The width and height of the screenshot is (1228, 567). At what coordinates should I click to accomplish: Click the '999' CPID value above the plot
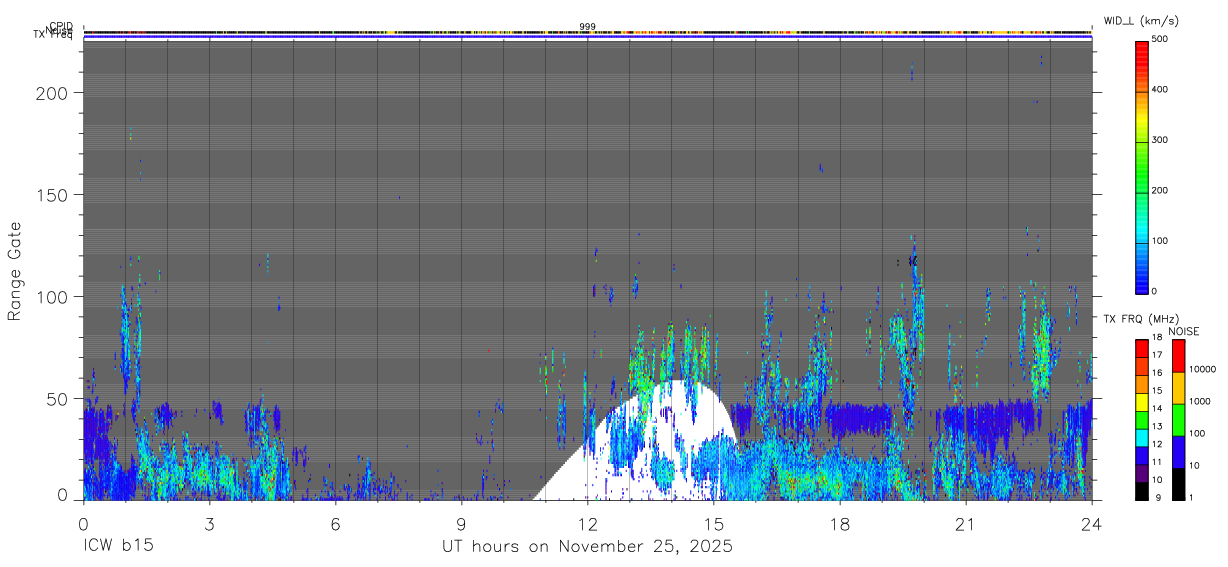pyautogui.click(x=588, y=26)
